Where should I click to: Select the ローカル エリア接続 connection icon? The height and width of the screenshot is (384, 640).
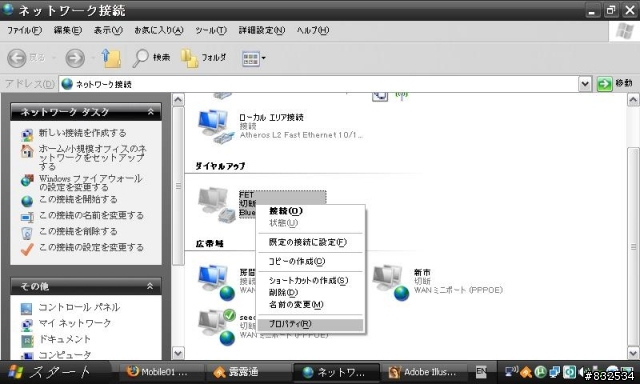[x=216, y=127]
